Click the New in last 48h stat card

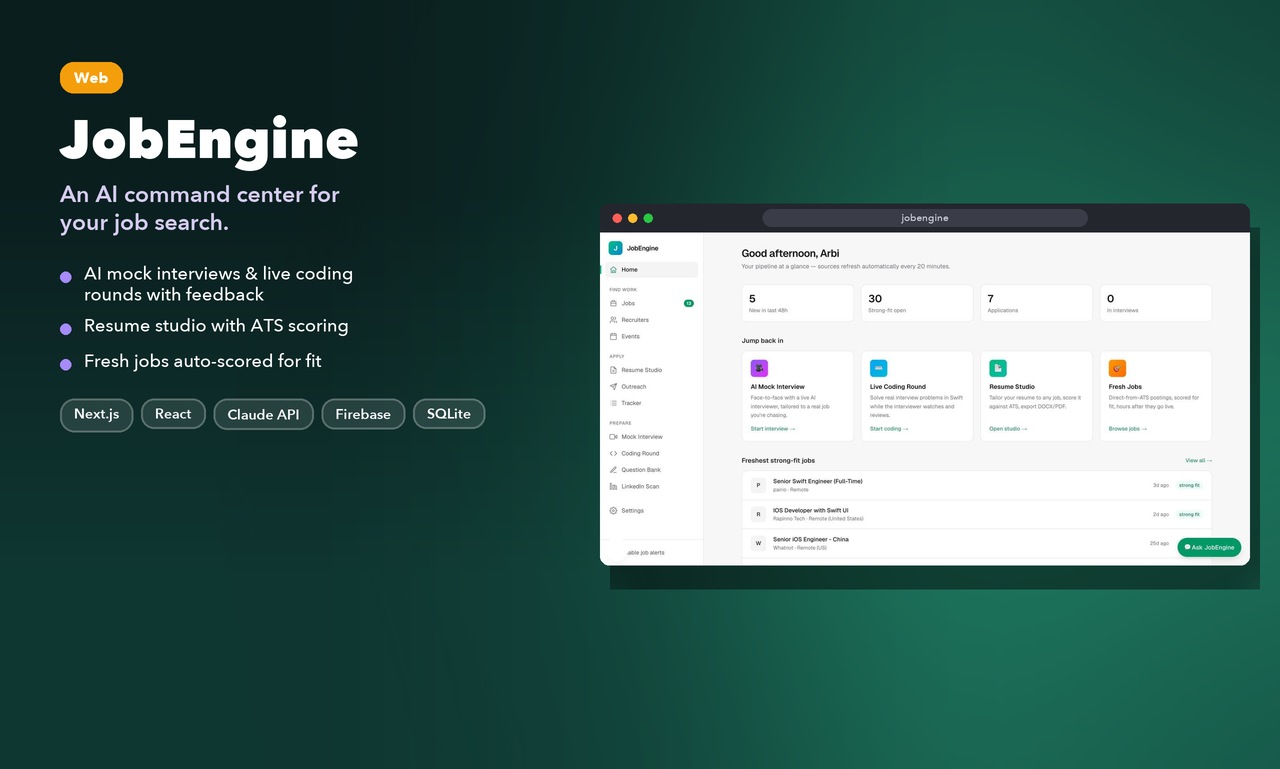(x=798, y=303)
